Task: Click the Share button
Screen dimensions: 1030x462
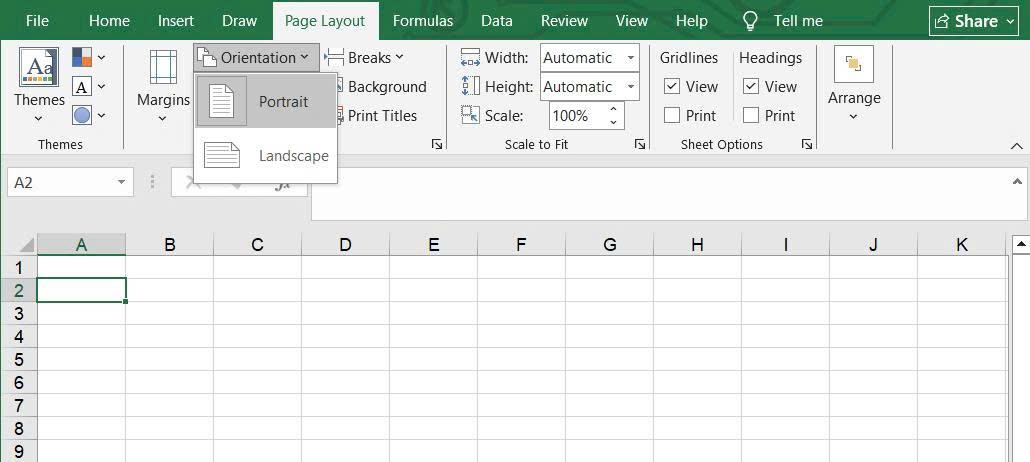Action: point(974,21)
